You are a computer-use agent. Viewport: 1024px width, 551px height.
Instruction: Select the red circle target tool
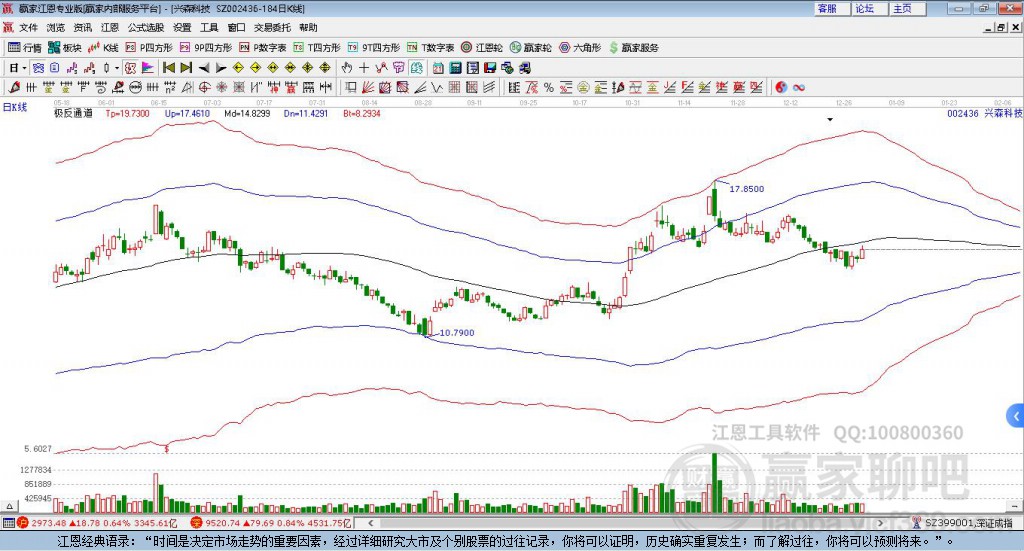(204, 87)
